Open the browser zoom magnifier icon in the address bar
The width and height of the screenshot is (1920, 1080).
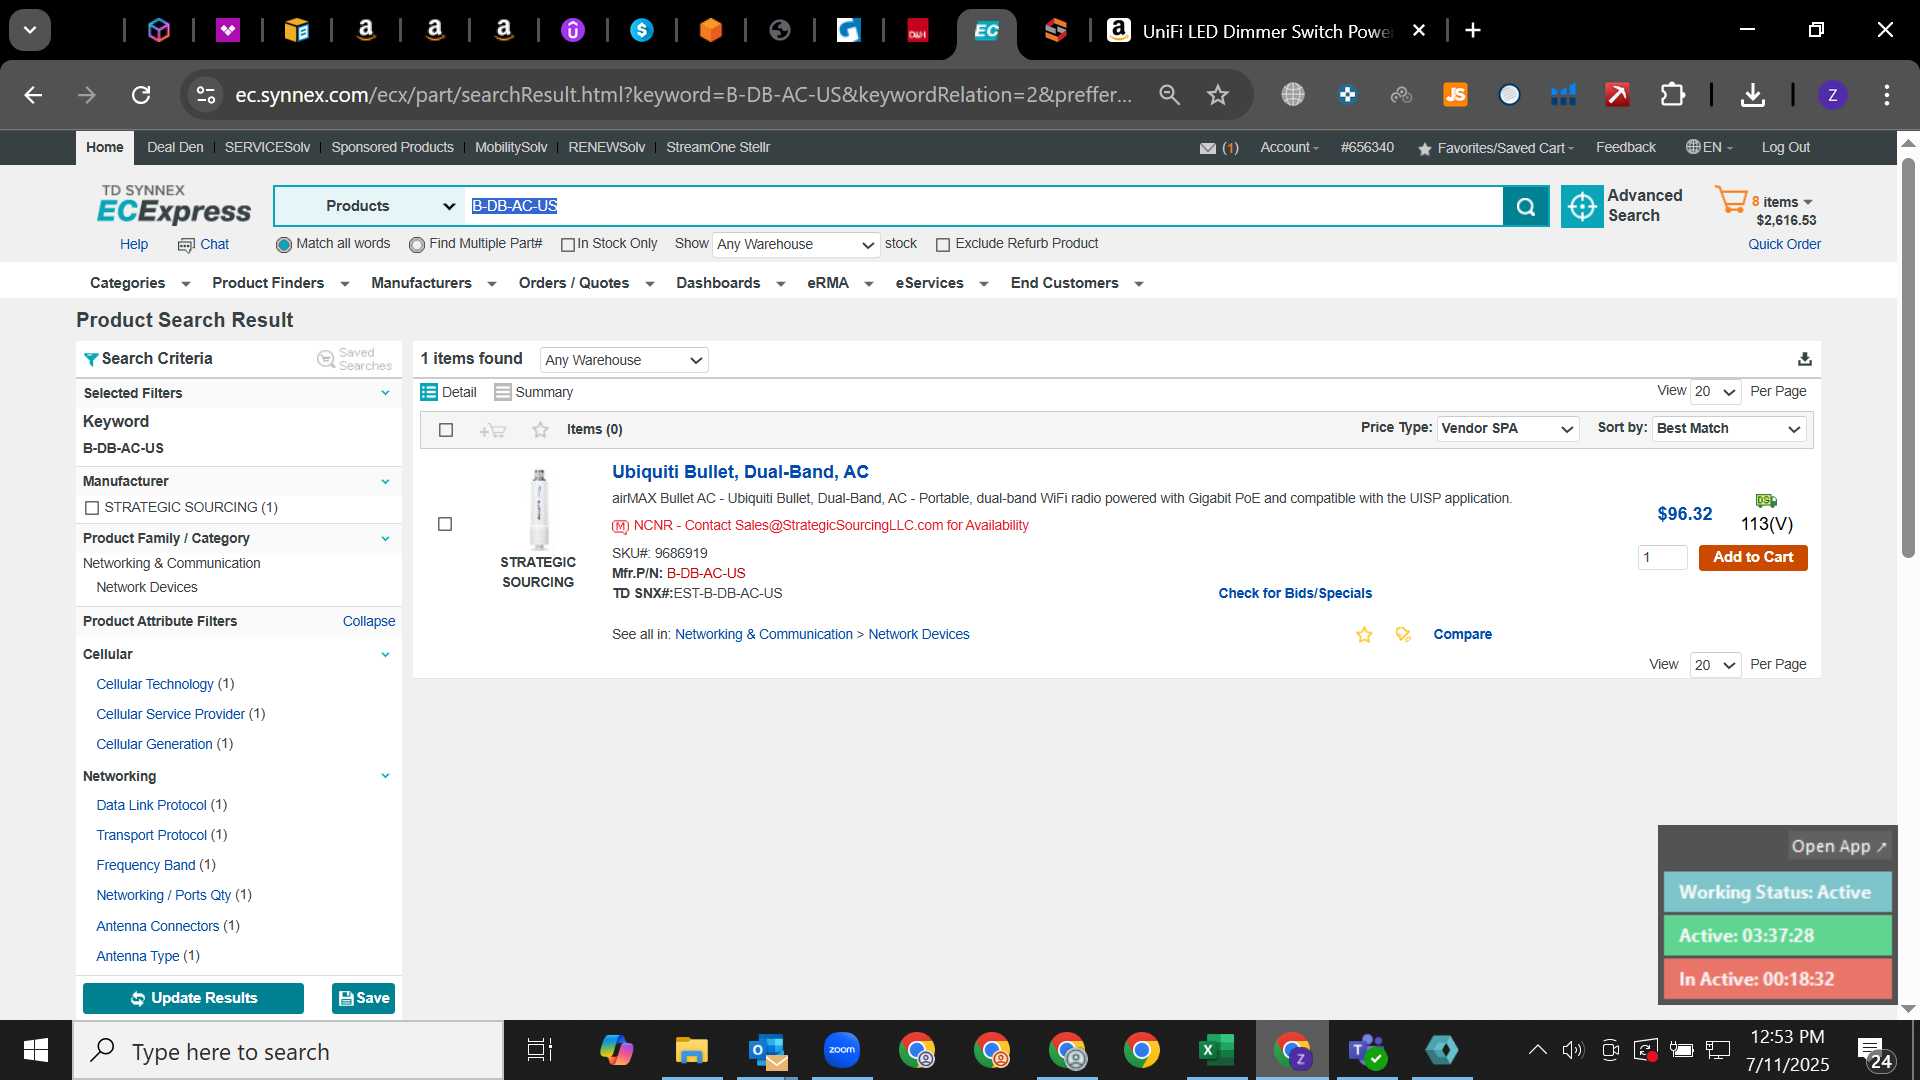click(x=1169, y=95)
